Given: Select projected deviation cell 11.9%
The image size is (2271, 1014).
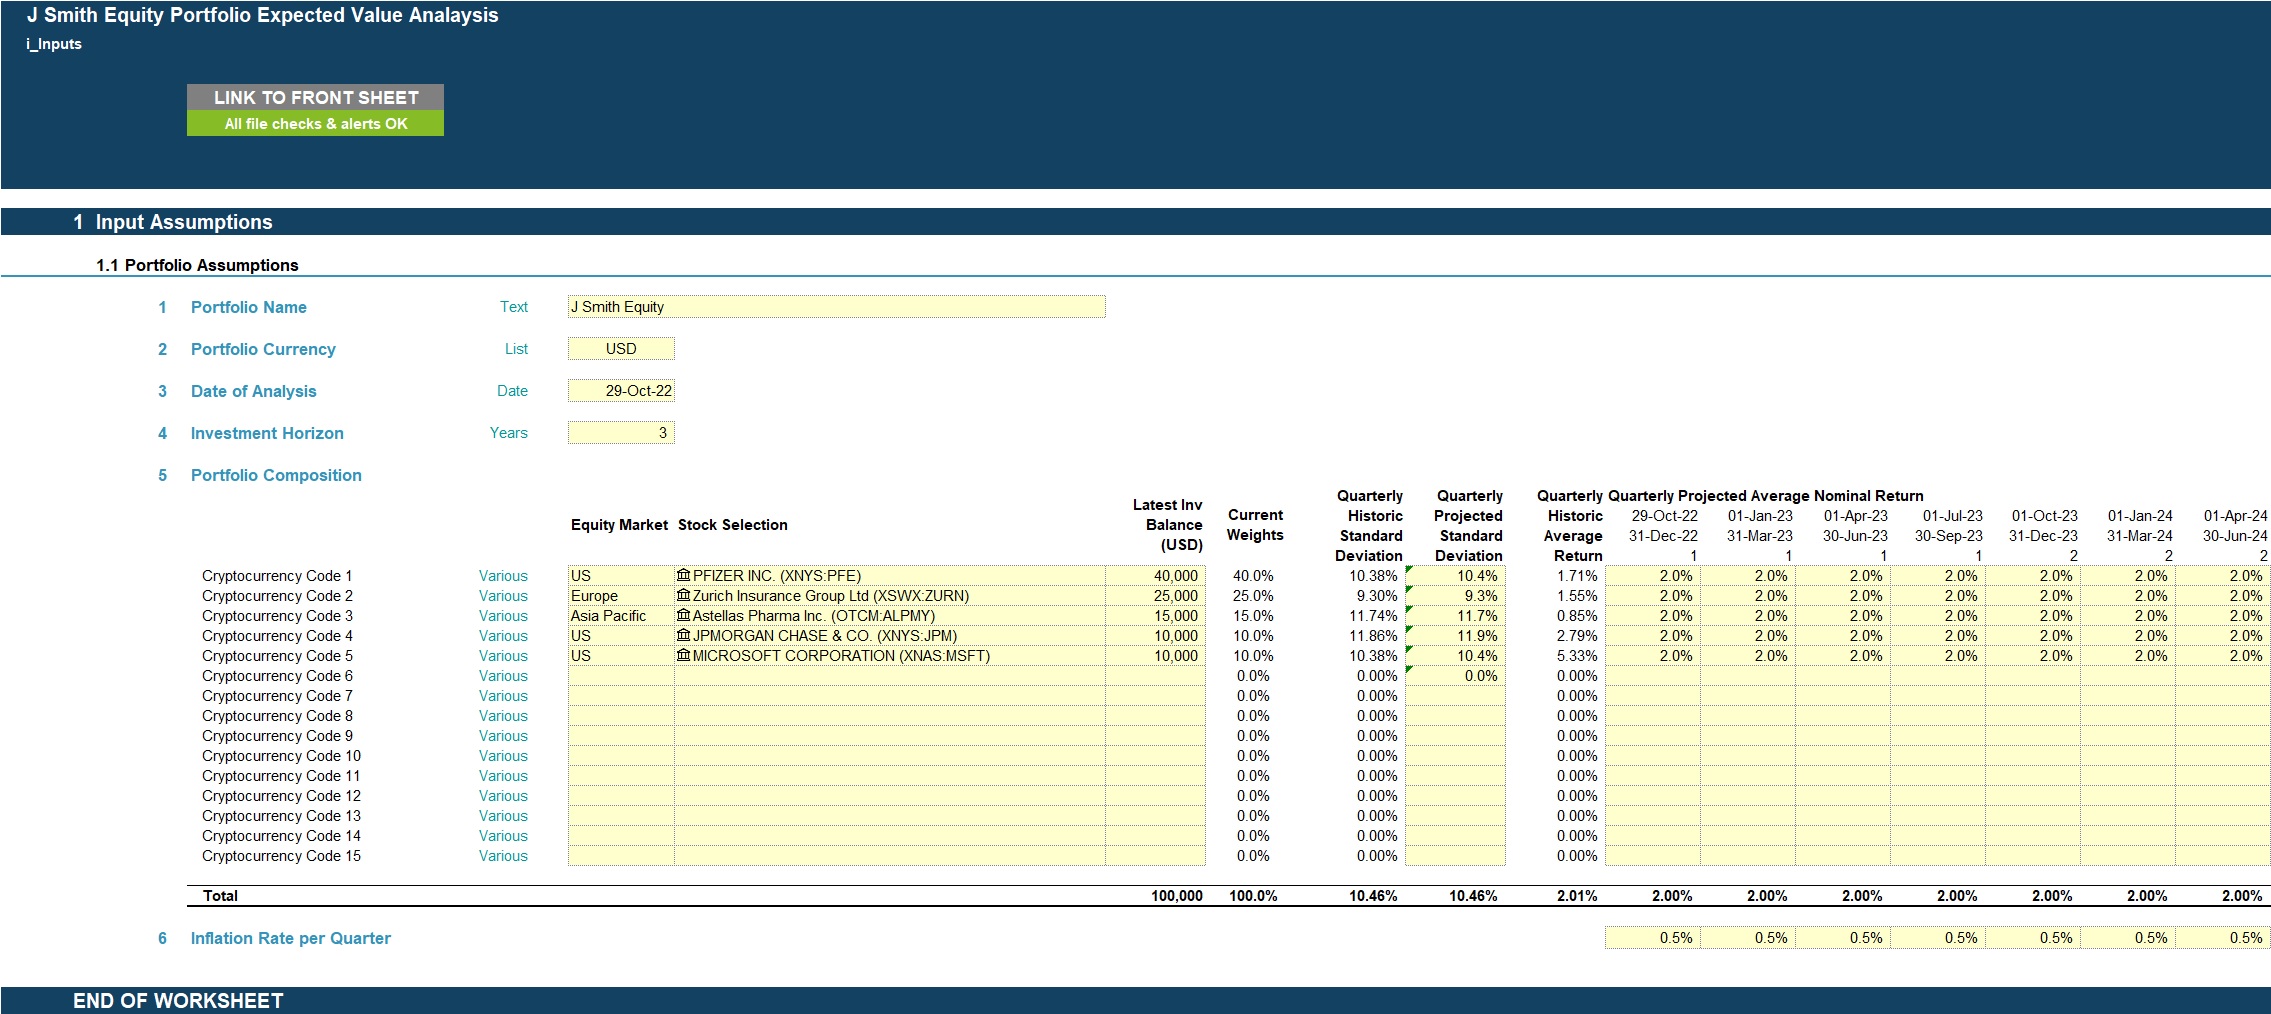Looking at the screenshot, I should 1455,636.
